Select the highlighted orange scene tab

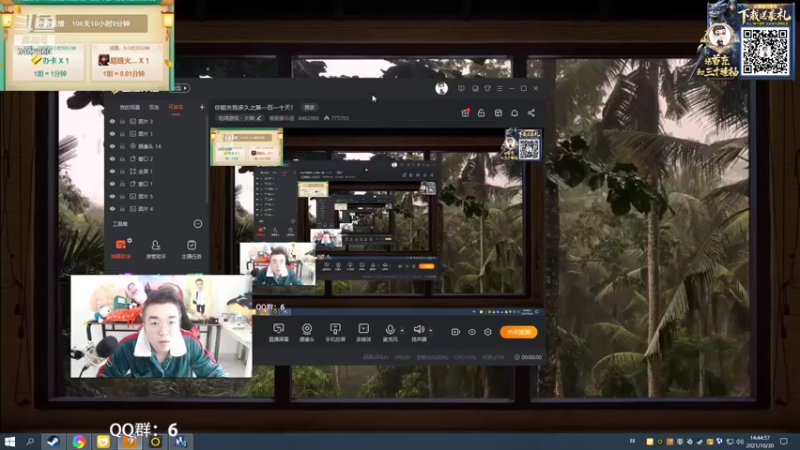click(x=176, y=108)
